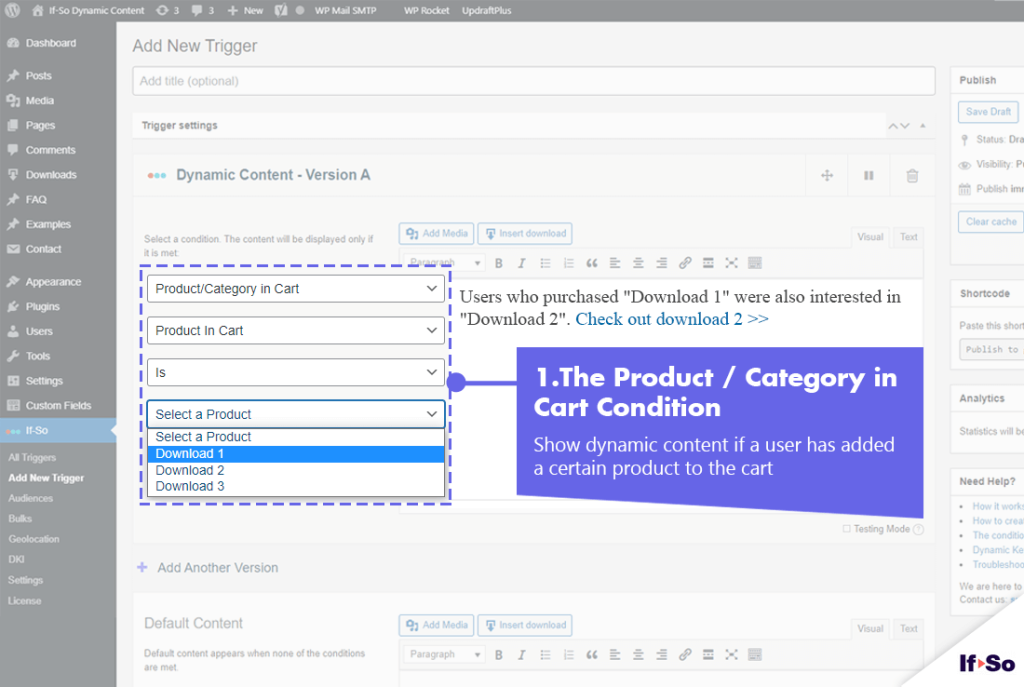Center-align text in the Version A editor
1024x687 pixels.
(x=638, y=263)
